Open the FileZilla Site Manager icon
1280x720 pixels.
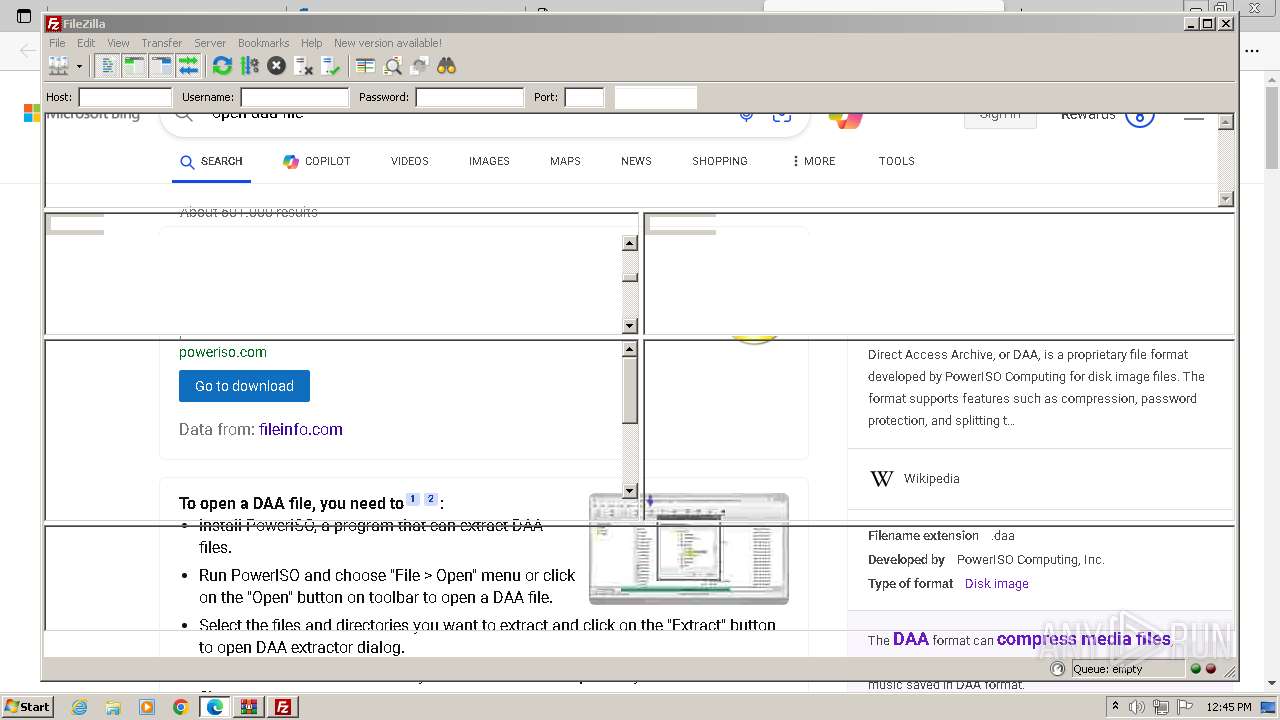click(x=59, y=66)
